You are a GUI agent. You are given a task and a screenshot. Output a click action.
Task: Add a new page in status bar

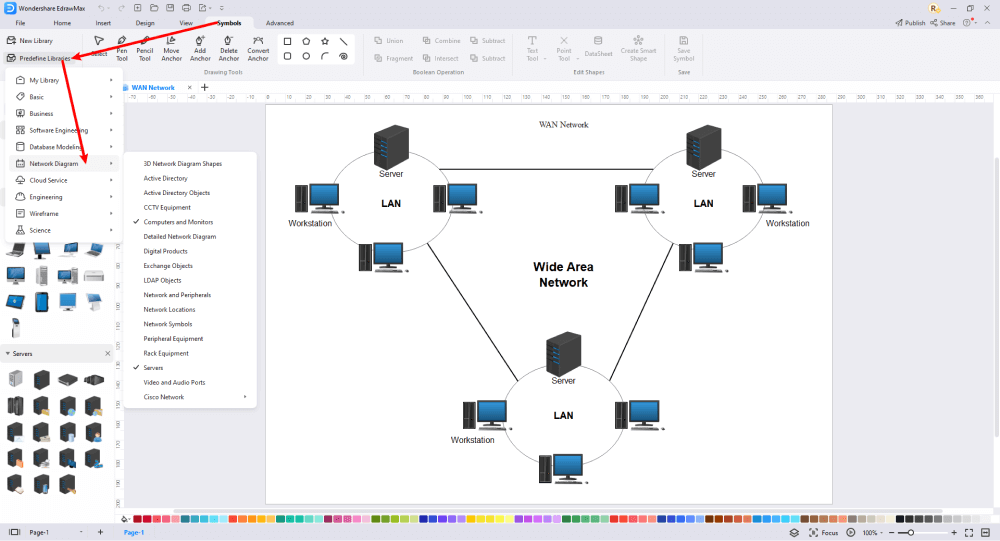(x=100, y=532)
